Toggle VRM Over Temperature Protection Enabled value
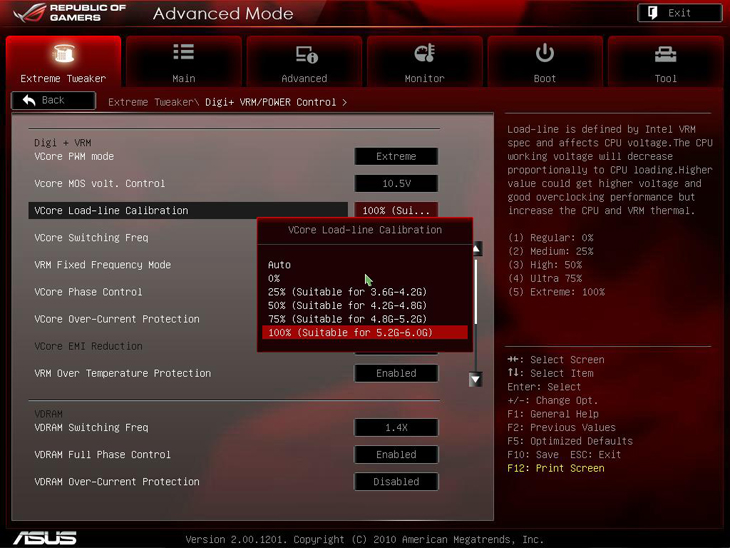The image size is (730, 548). (396, 373)
